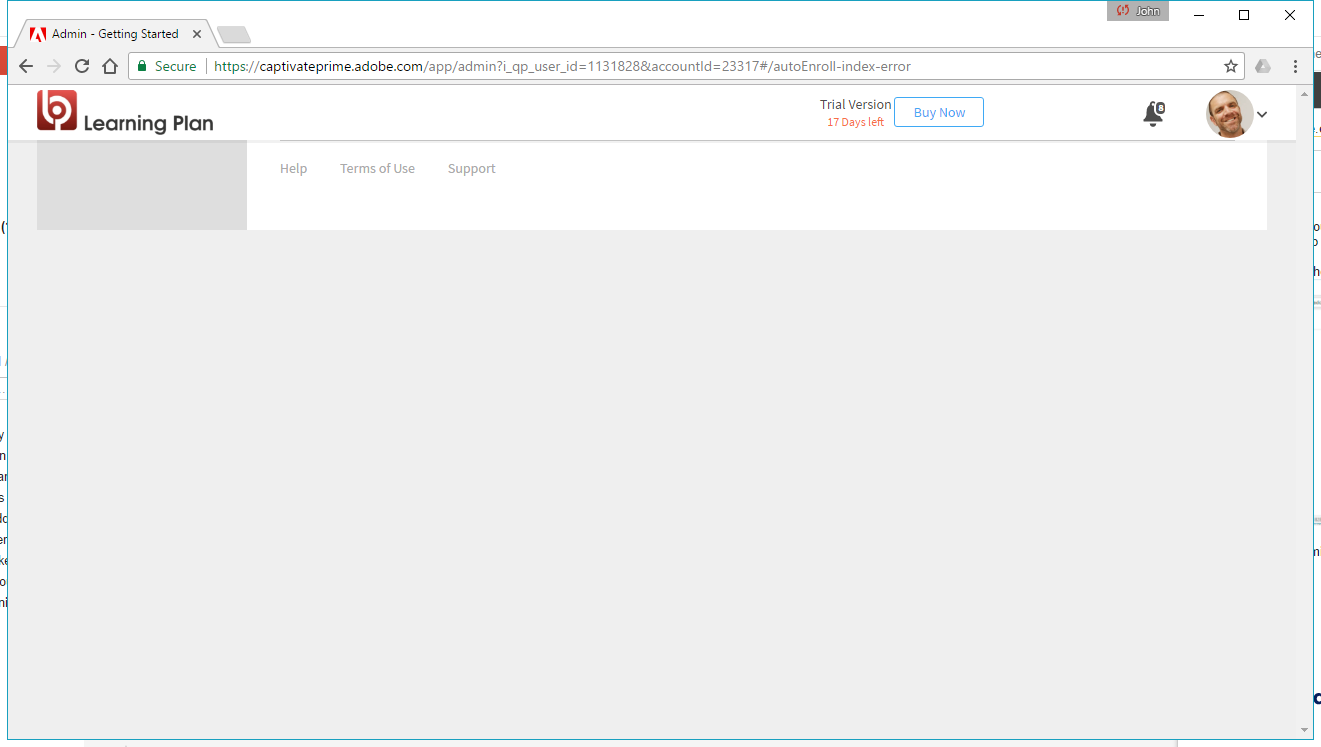The height and width of the screenshot is (747, 1321).
Task: Close the Admin - Getting Started tab
Action: (197, 34)
